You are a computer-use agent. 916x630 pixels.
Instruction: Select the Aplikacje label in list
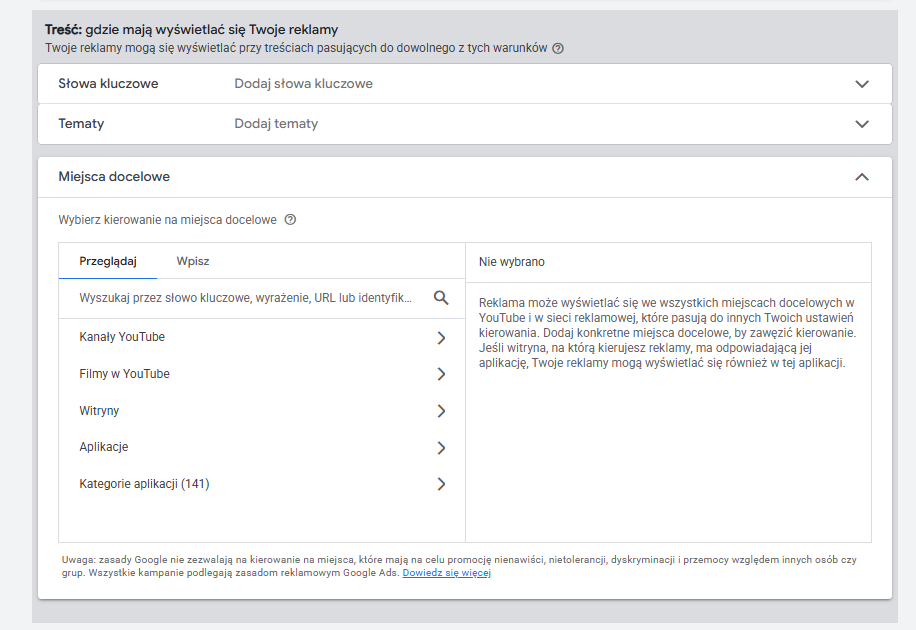click(104, 447)
